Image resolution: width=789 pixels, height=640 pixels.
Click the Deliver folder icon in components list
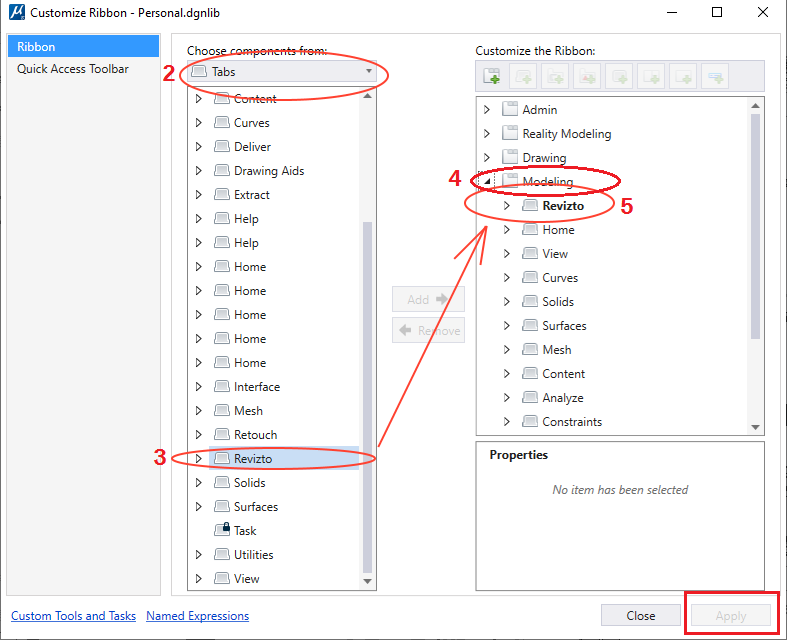222,147
